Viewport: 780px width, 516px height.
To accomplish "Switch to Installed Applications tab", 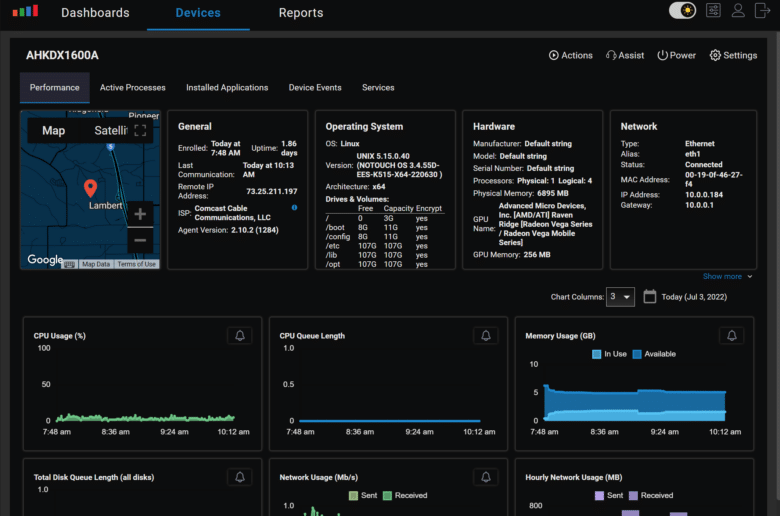I will pos(227,88).
